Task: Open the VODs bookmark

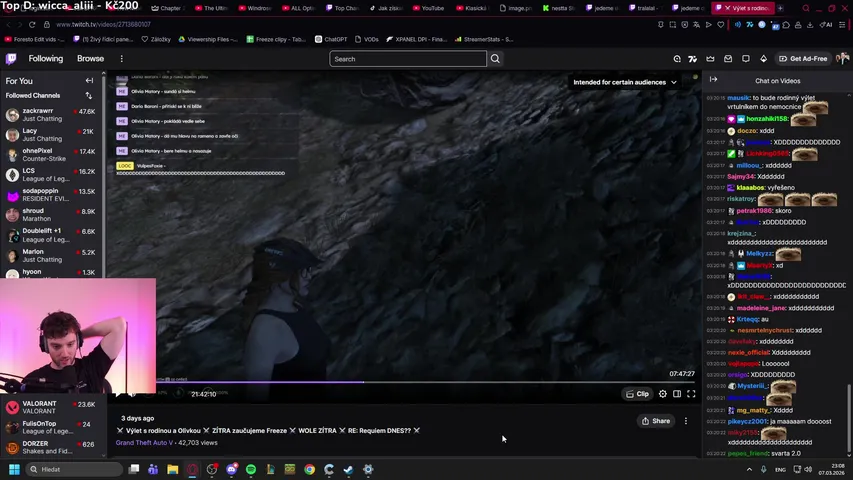Action: pyautogui.click(x=366, y=39)
